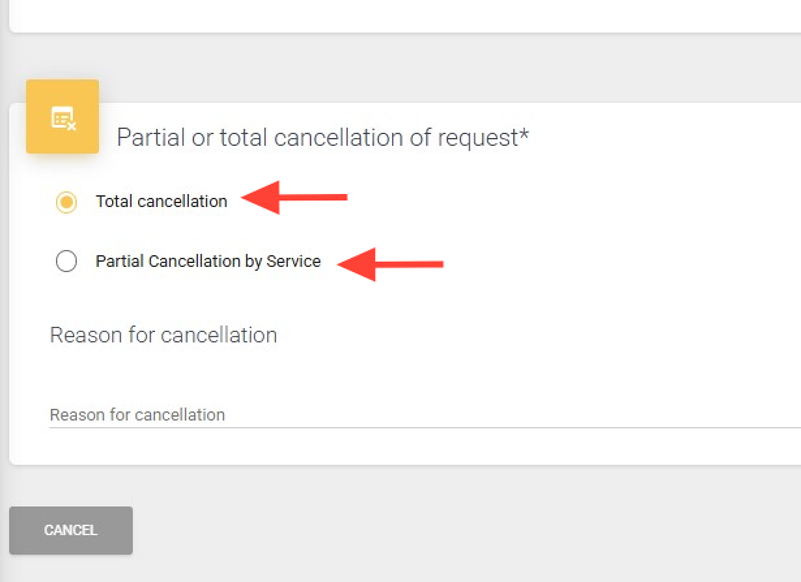
Task: Select the Total cancellation radio button
Action: [x=66, y=202]
